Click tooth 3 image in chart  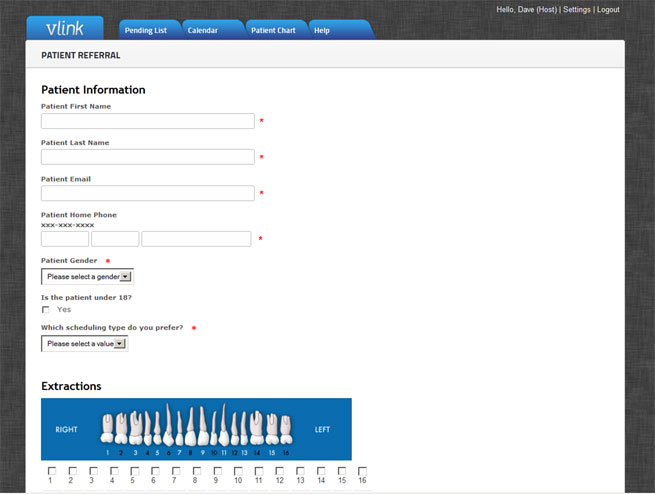(136, 428)
